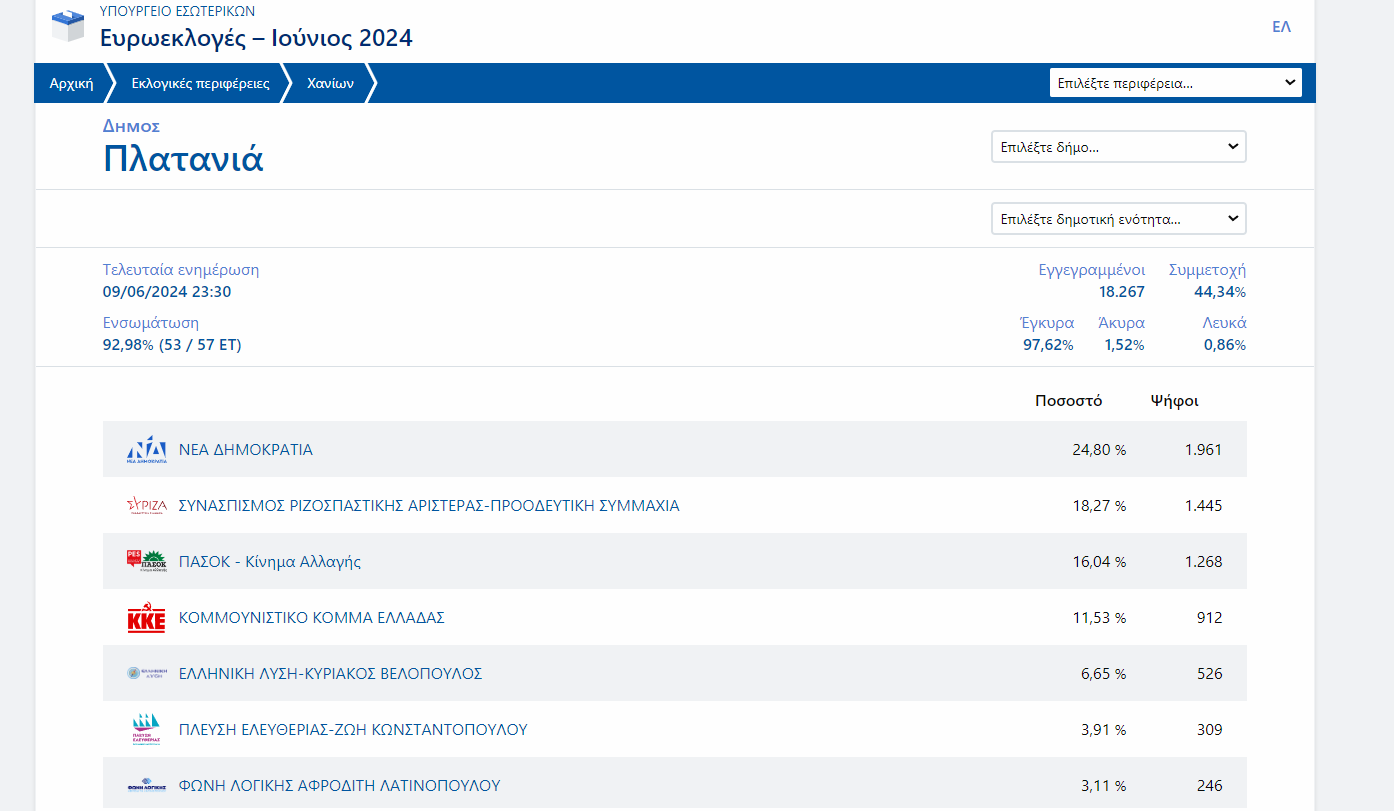Viewport: 1394px width, 811px height.
Task: Click the ΠΑΣΟΚ - Κίνημα Αλλαγής link
Action: point(269,562)
